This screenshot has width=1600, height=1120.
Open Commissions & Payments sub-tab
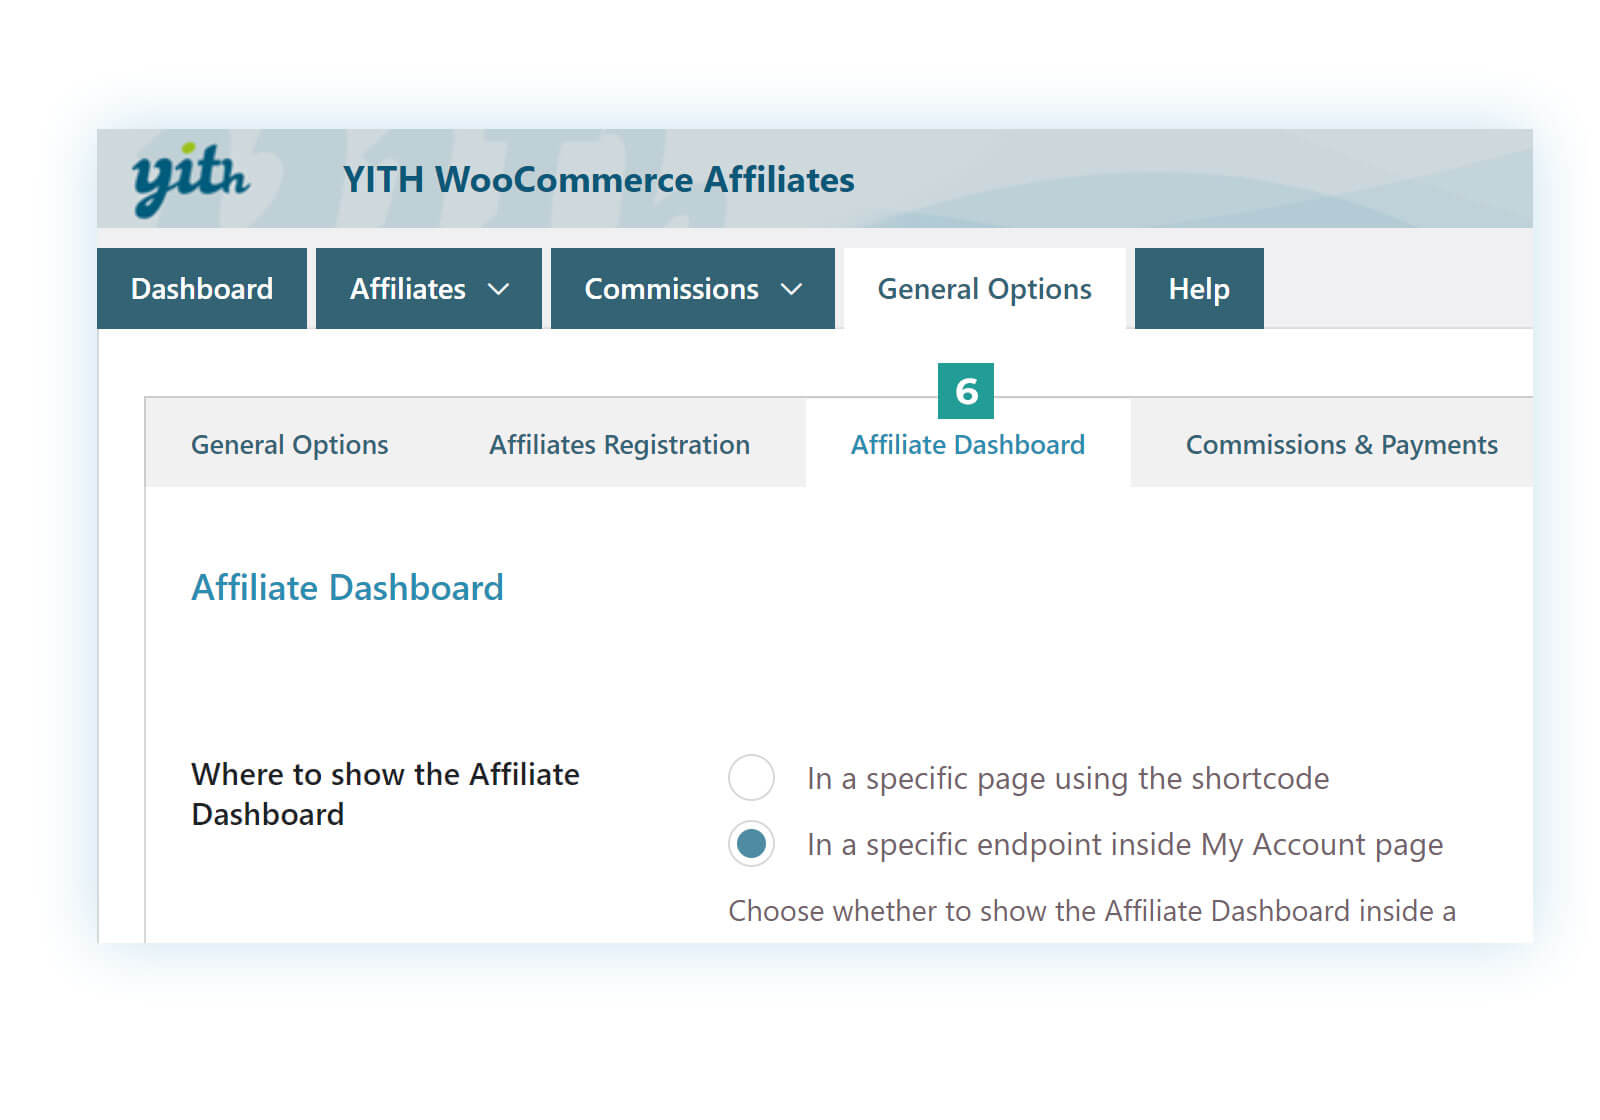[x=1341, y=444]
